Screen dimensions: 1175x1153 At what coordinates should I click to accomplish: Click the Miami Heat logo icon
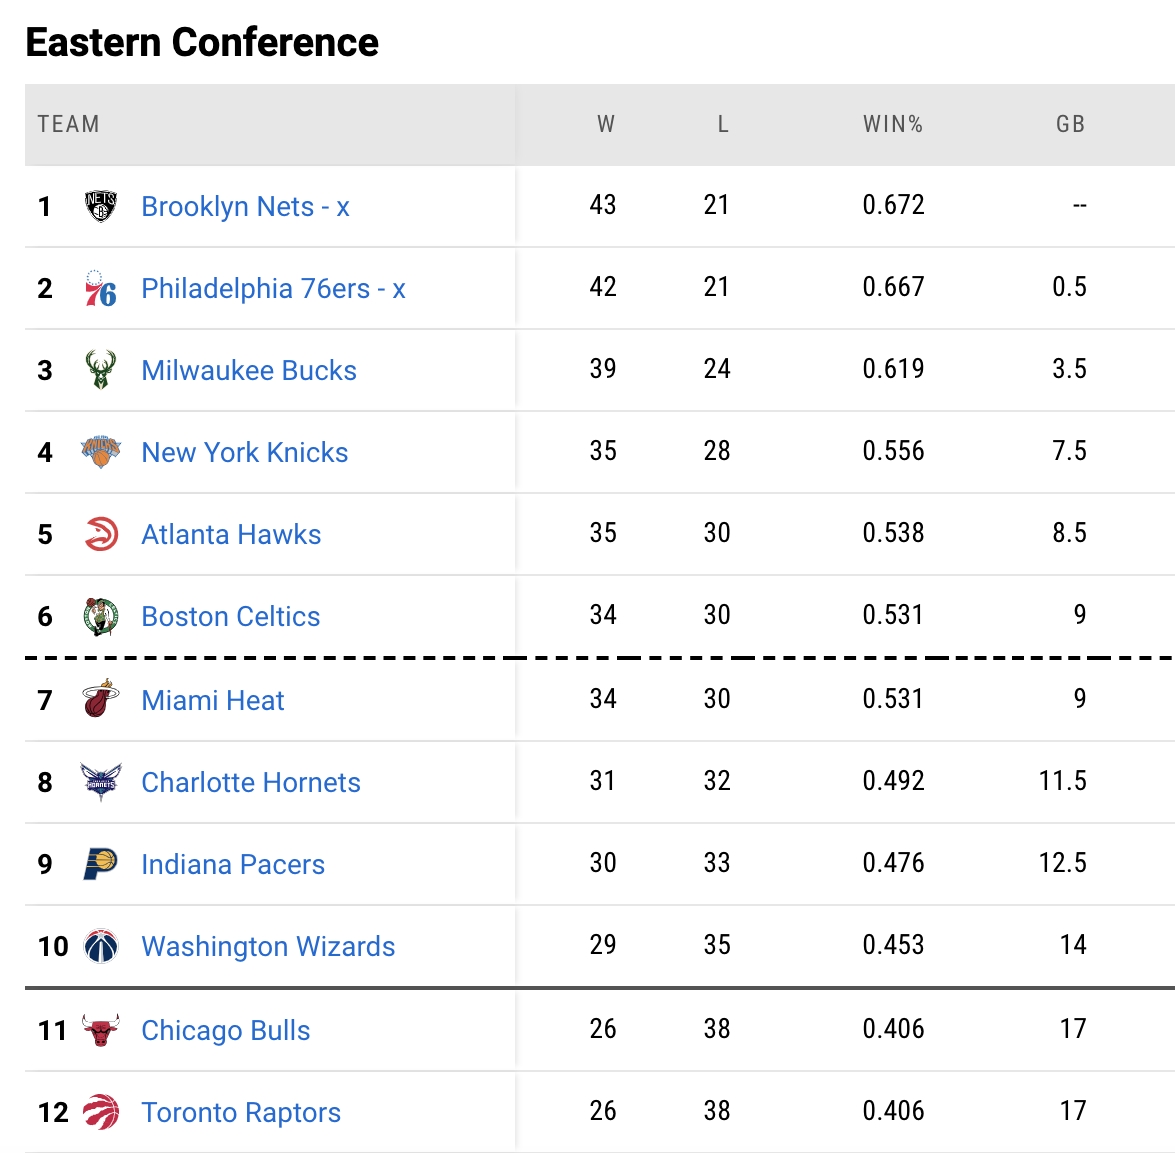pyautogui.click(x=100, y=699)
